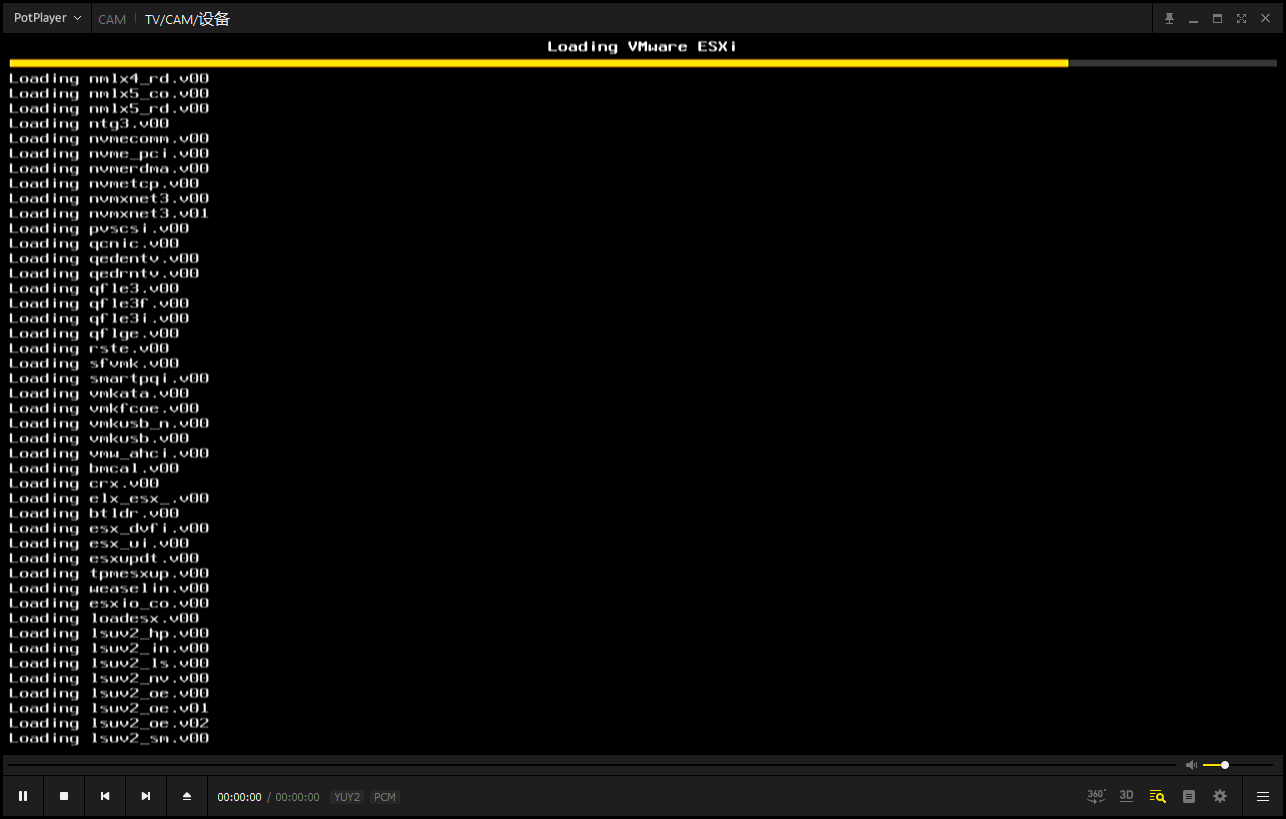The image size is (1286, 819).
Task: Close the PotPlayer window
Action: point(1265,18)
